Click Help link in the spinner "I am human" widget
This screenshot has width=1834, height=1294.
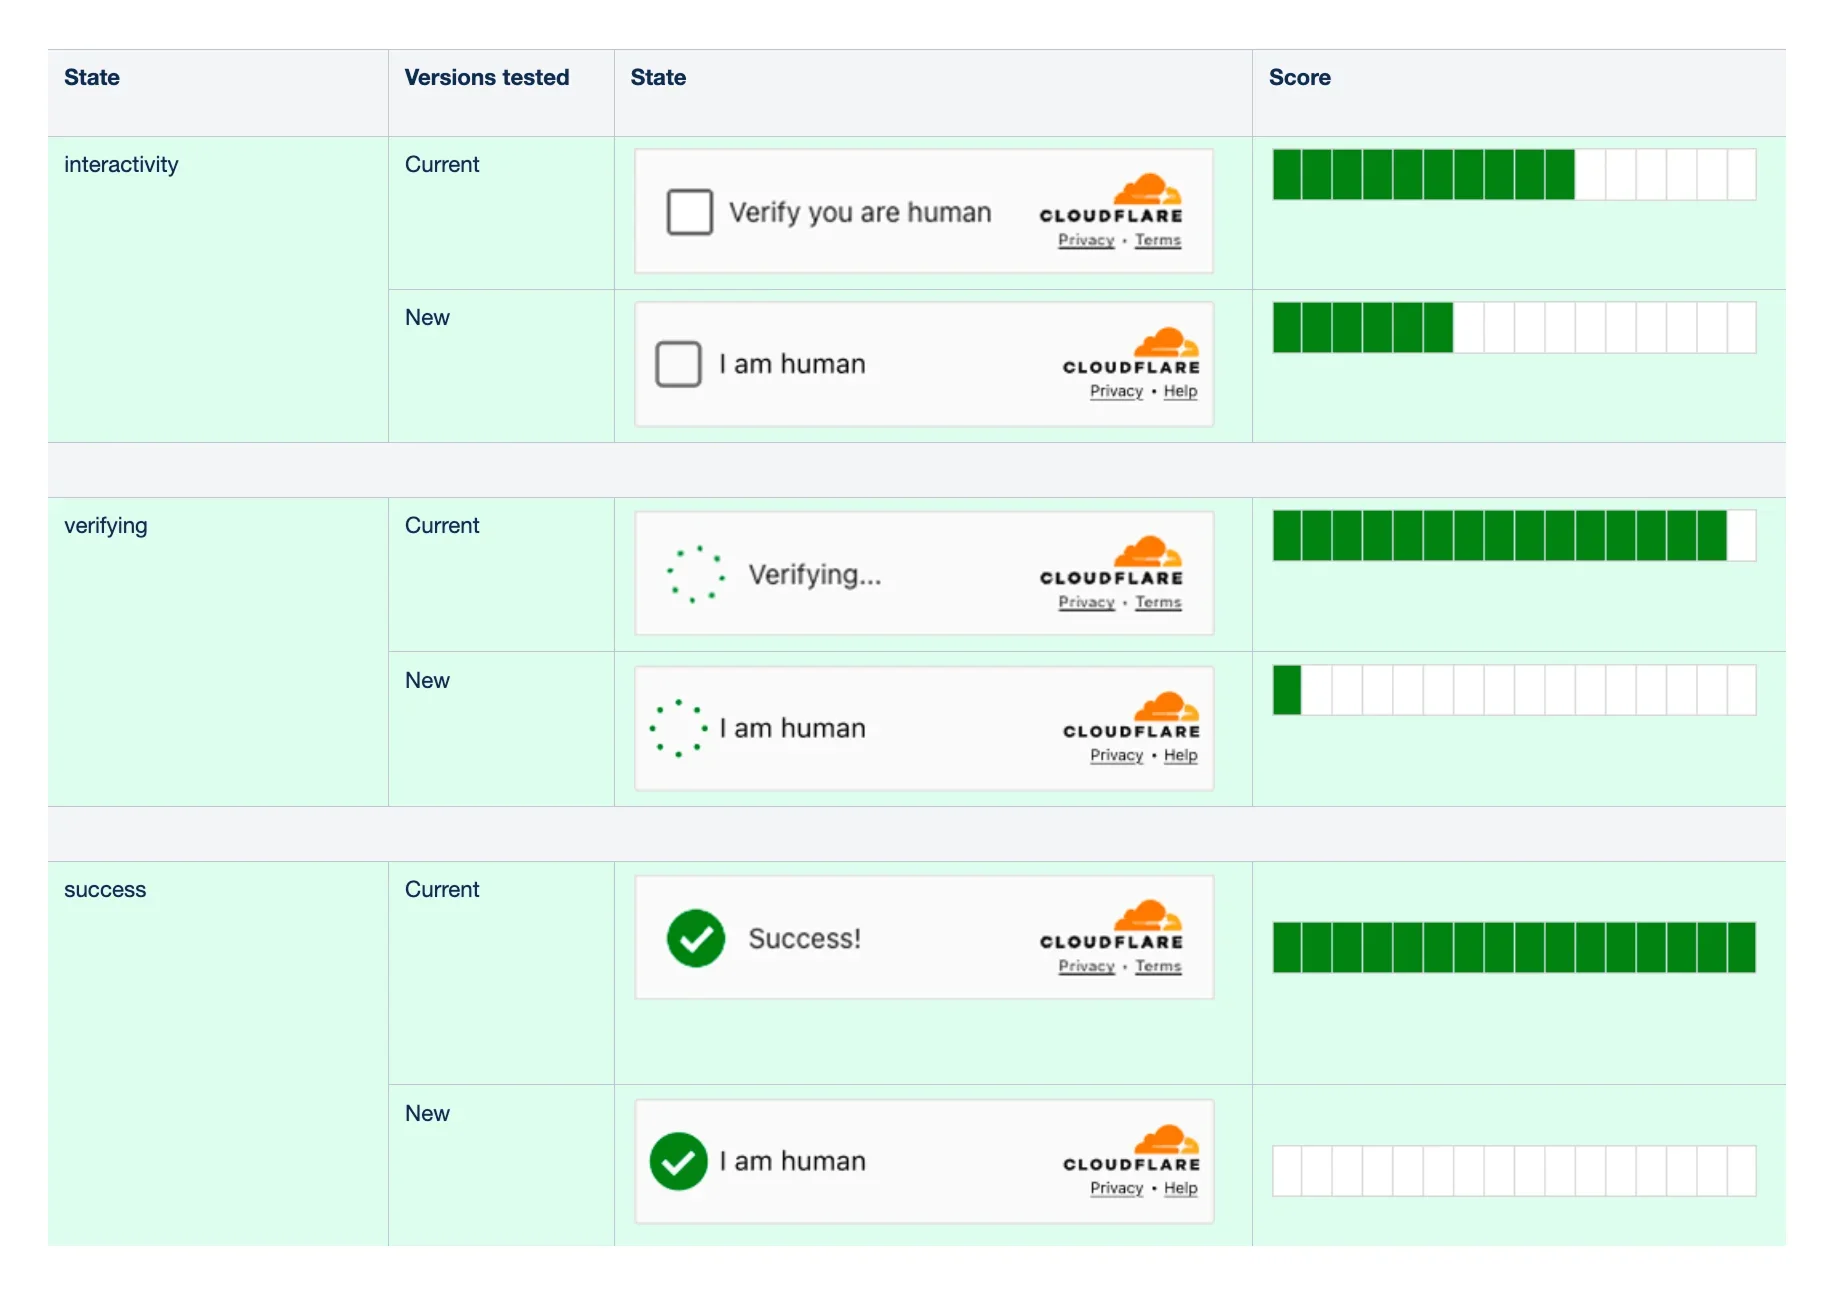coord(1180,755)
